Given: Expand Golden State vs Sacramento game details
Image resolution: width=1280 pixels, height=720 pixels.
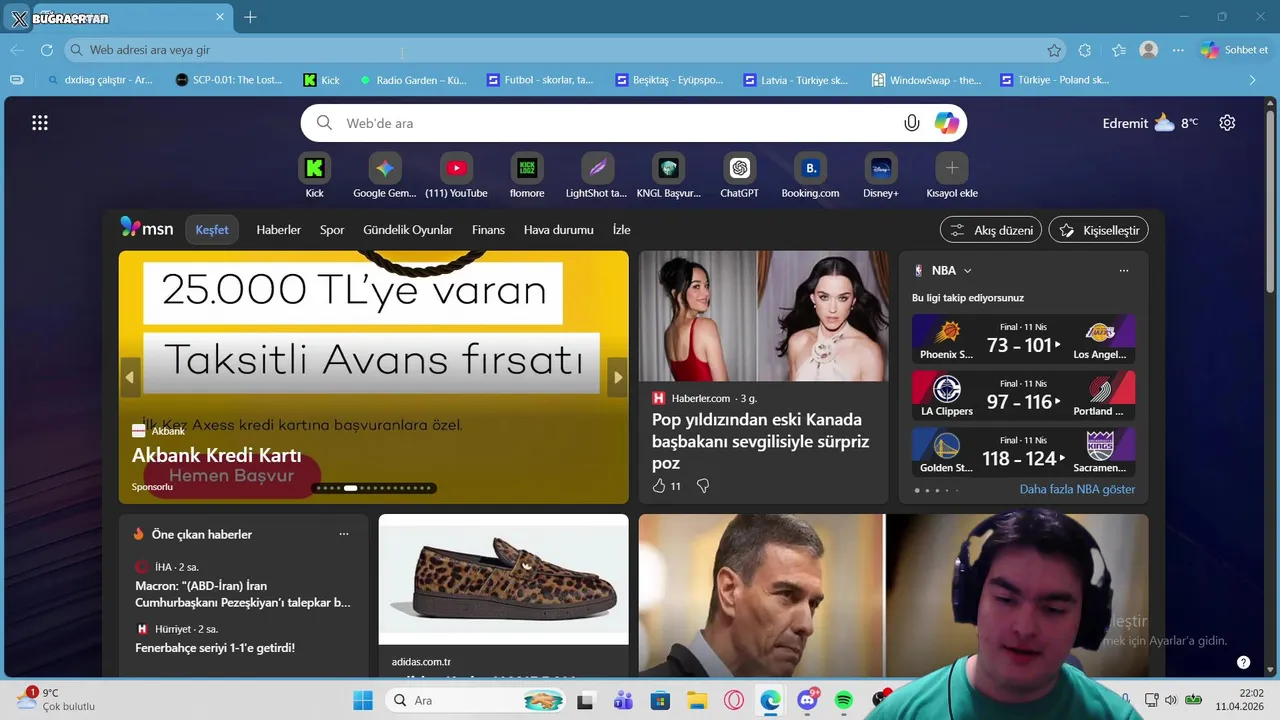Looking at the screenshot, I should (x=1024, y=452).
